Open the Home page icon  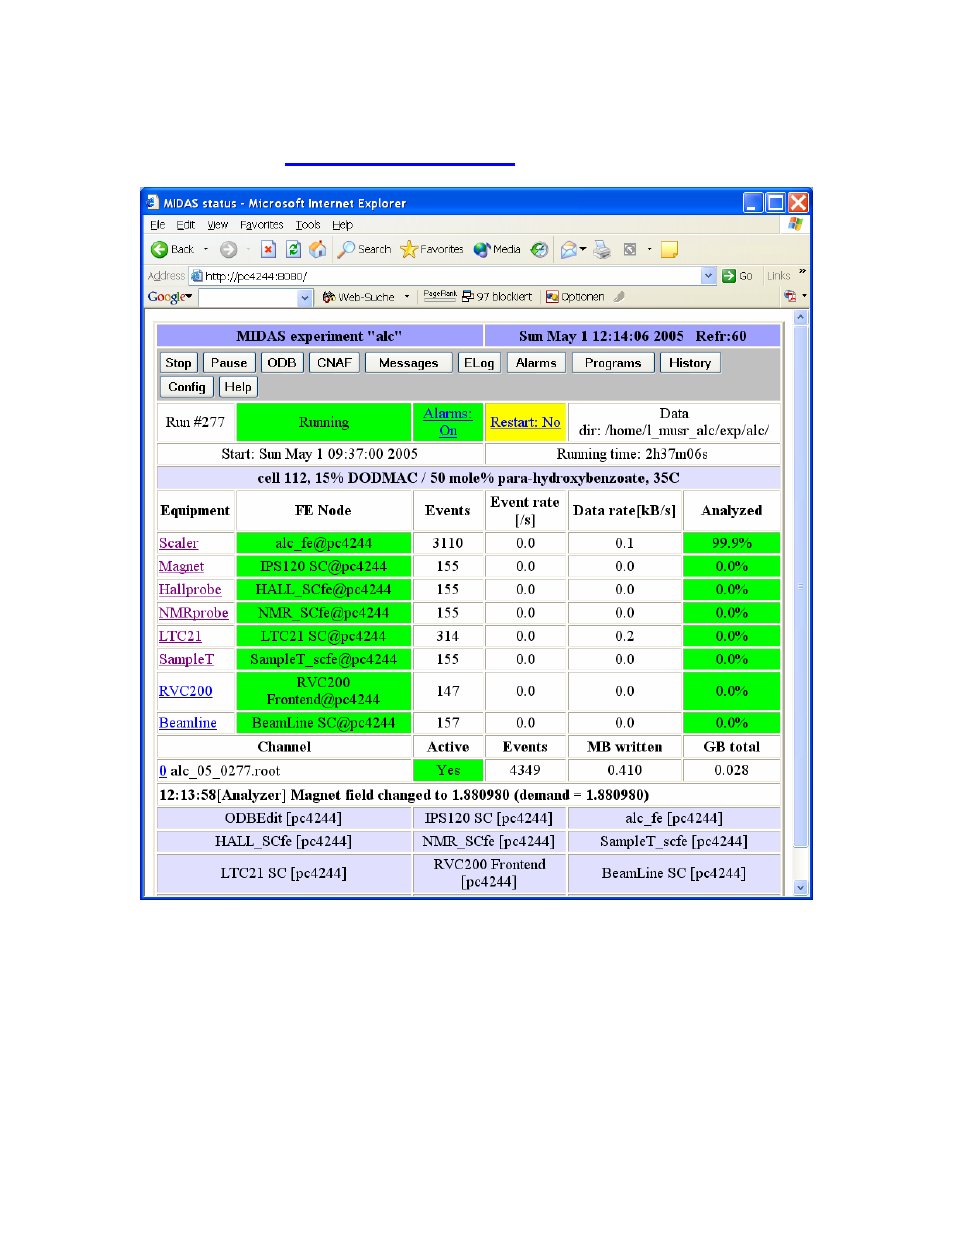tap(318, 250)
